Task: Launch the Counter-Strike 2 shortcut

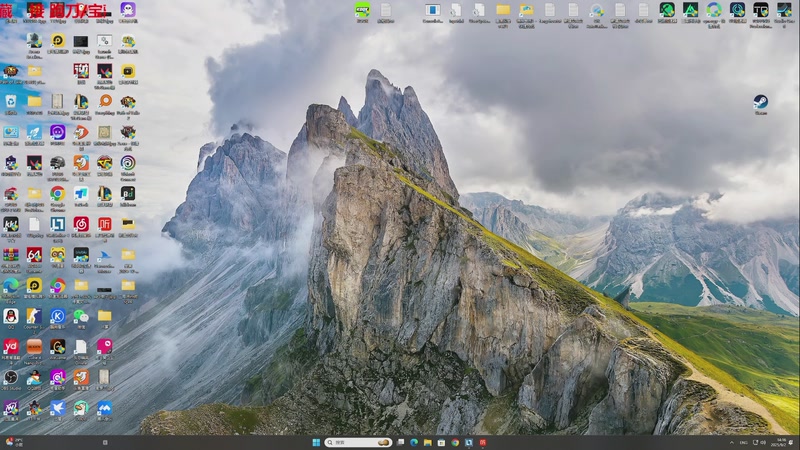Action: click(x=34, y=317)
